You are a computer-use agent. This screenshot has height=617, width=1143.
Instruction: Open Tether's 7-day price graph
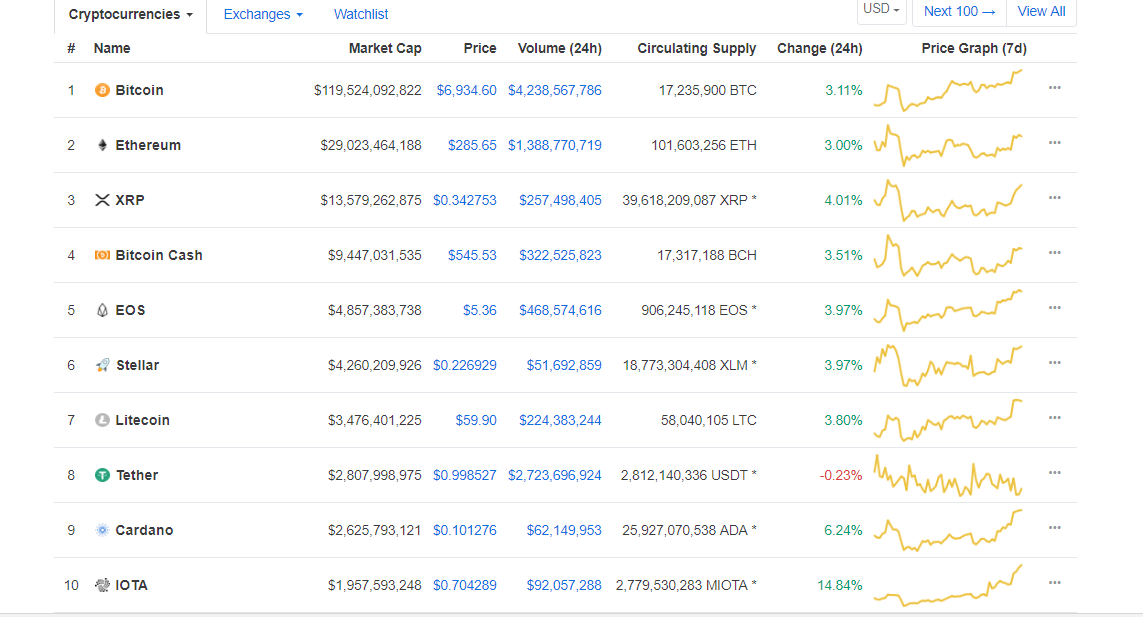click(x=948, y=476)
